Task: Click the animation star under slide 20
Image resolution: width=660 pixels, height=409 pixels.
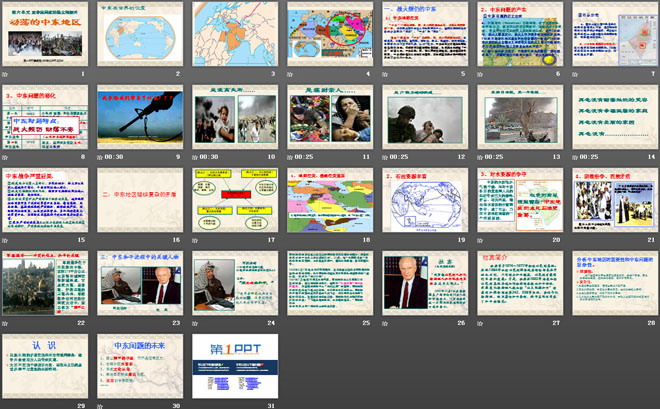Action: 480,240
